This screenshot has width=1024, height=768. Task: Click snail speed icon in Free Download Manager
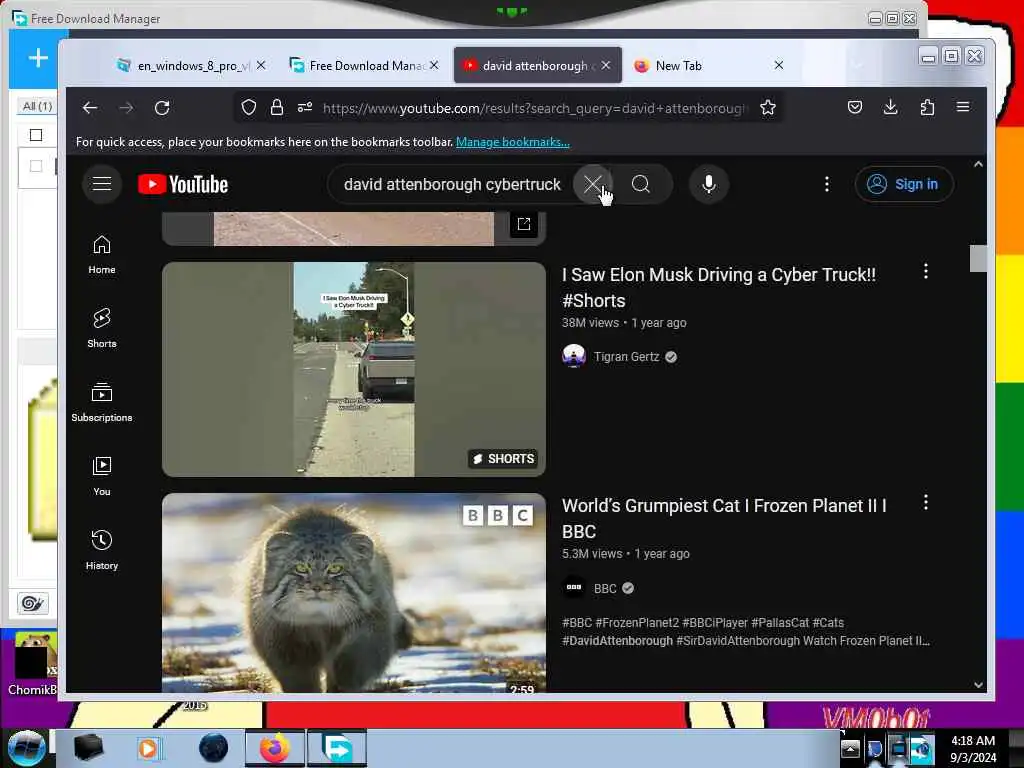[32, 603]
